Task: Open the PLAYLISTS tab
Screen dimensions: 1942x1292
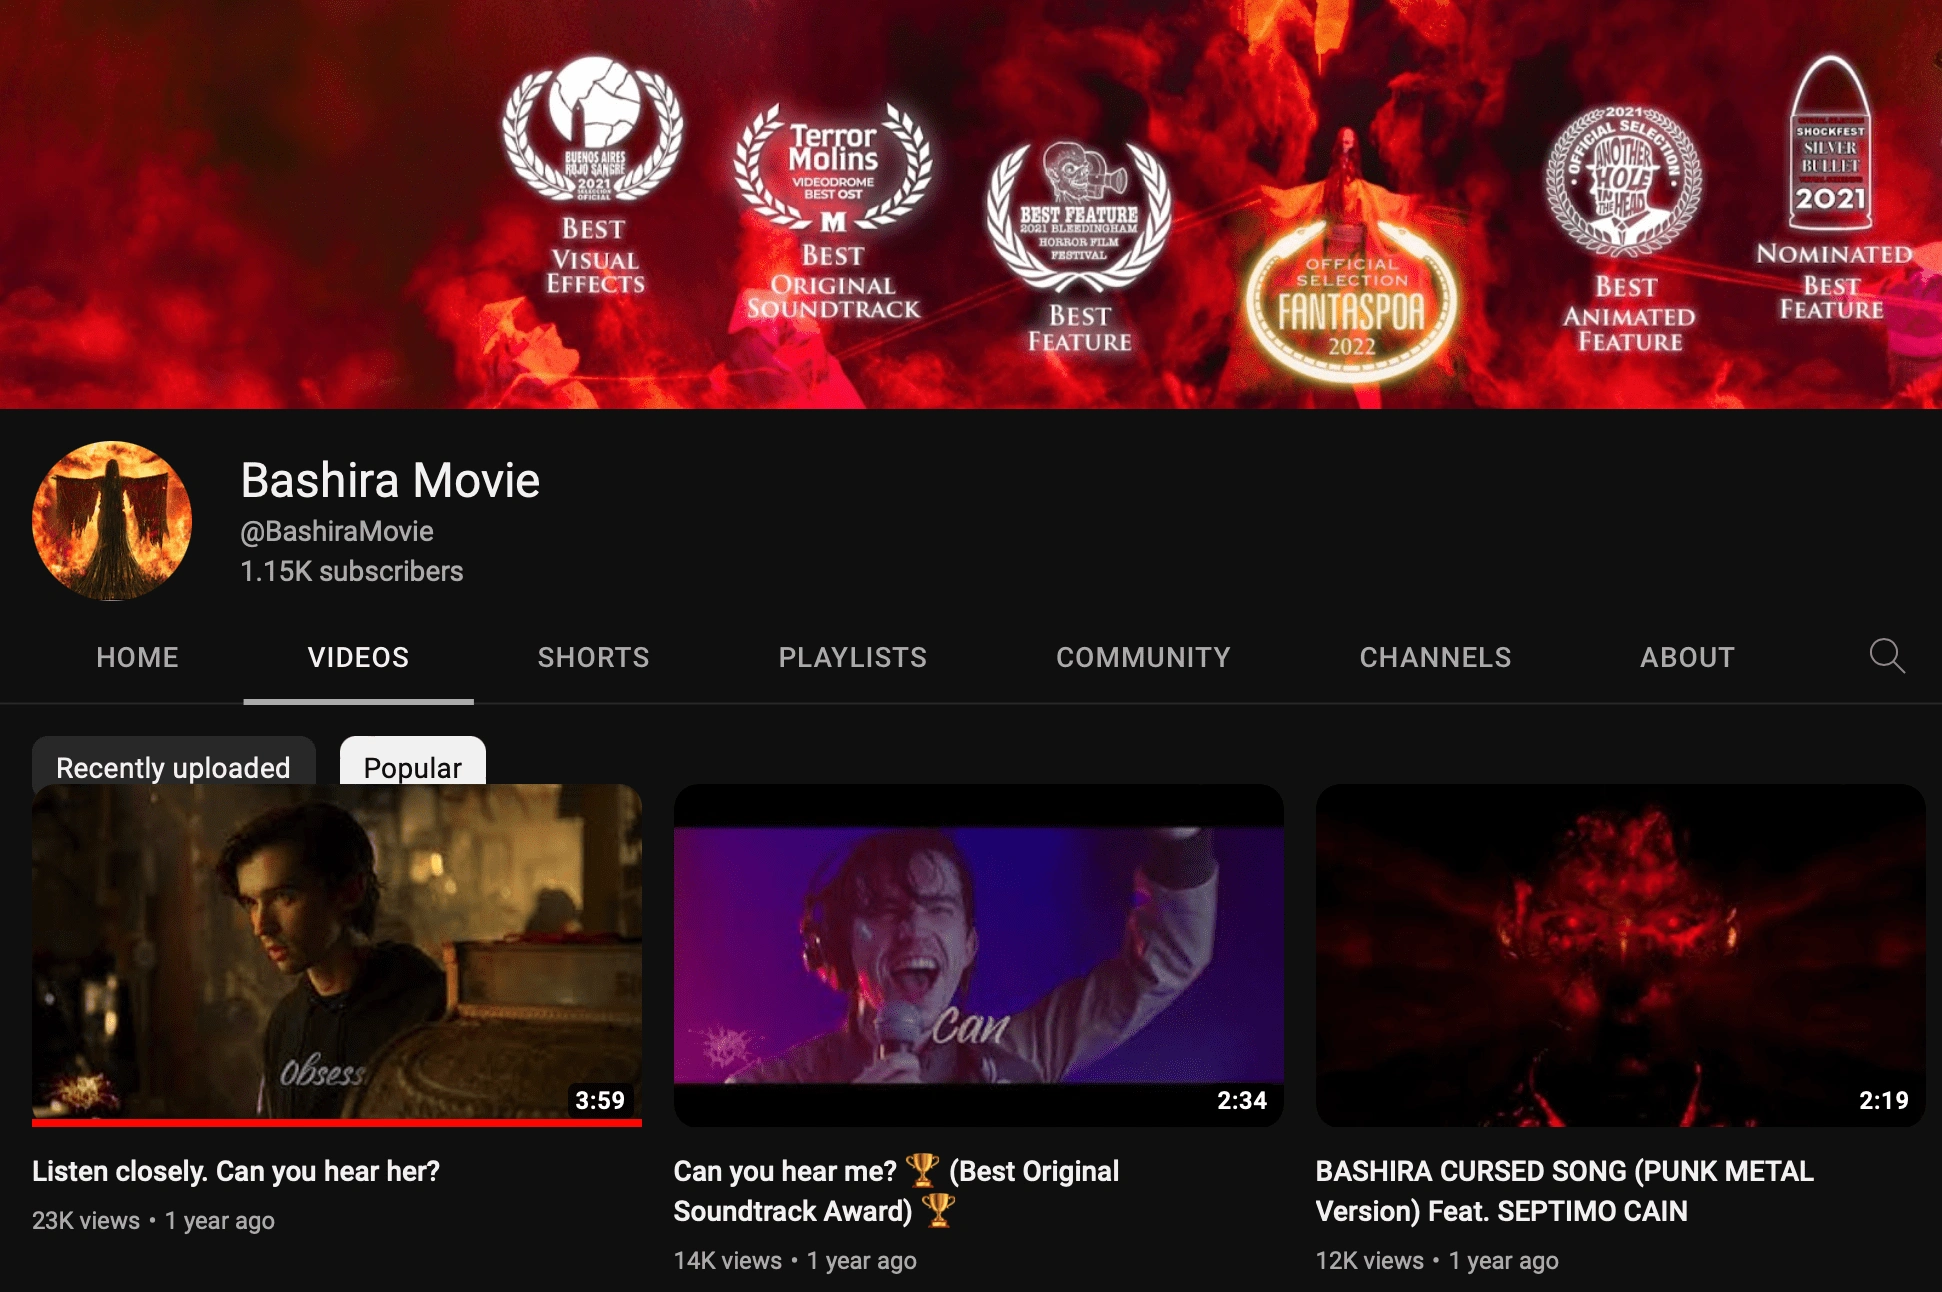Action: (x=852, y=657)
